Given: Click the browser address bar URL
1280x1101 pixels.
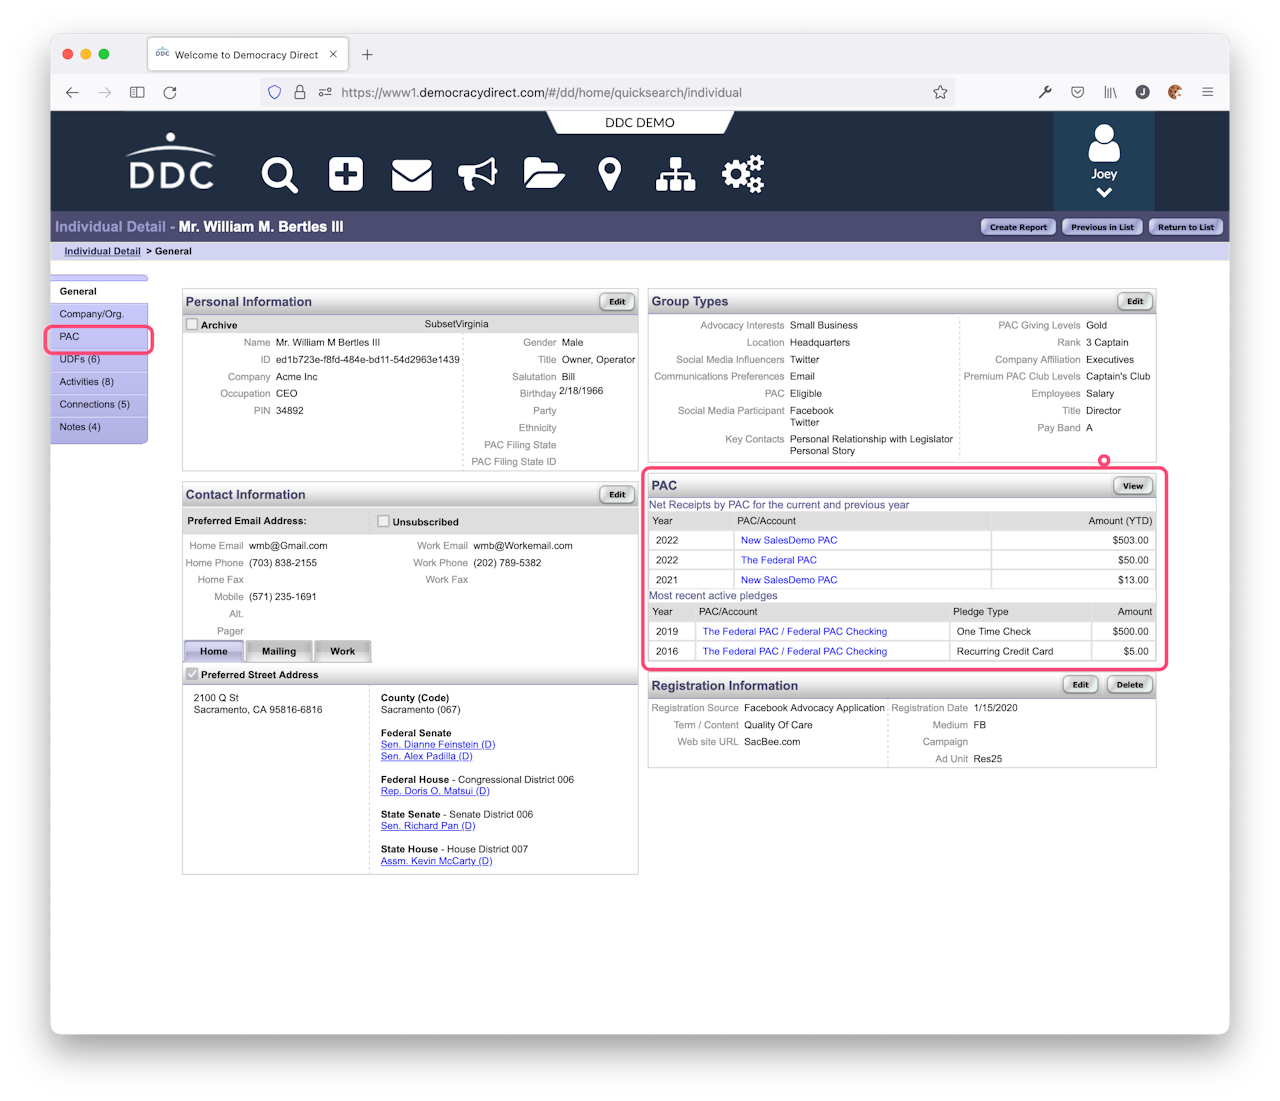Looking at the screenshot, I should click(x=541, y=92).
